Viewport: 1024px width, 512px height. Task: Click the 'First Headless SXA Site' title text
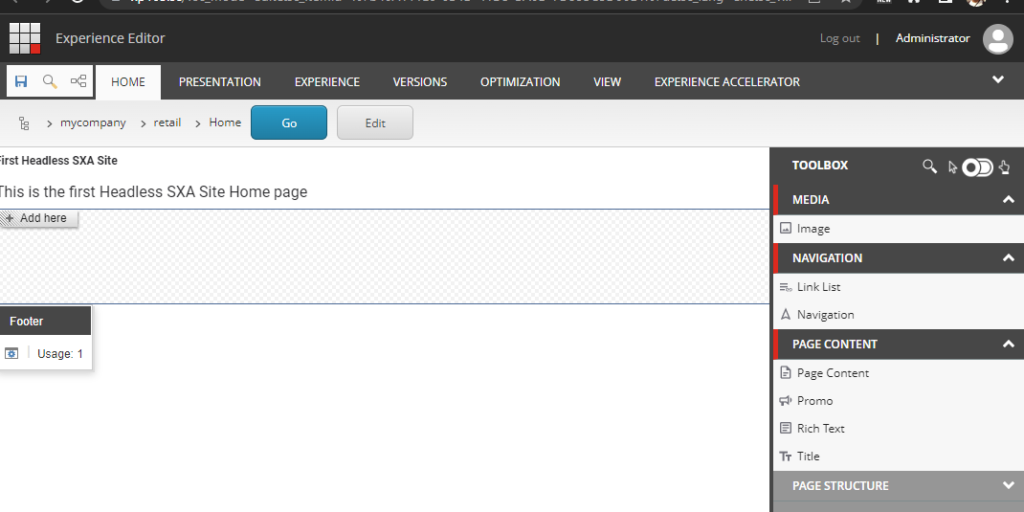58,161
